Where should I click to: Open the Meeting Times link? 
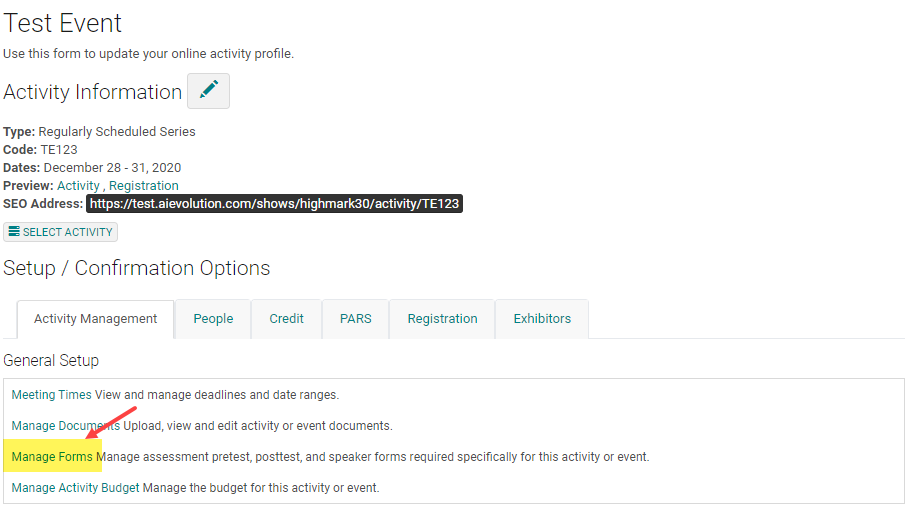click(x=51, y=395)
